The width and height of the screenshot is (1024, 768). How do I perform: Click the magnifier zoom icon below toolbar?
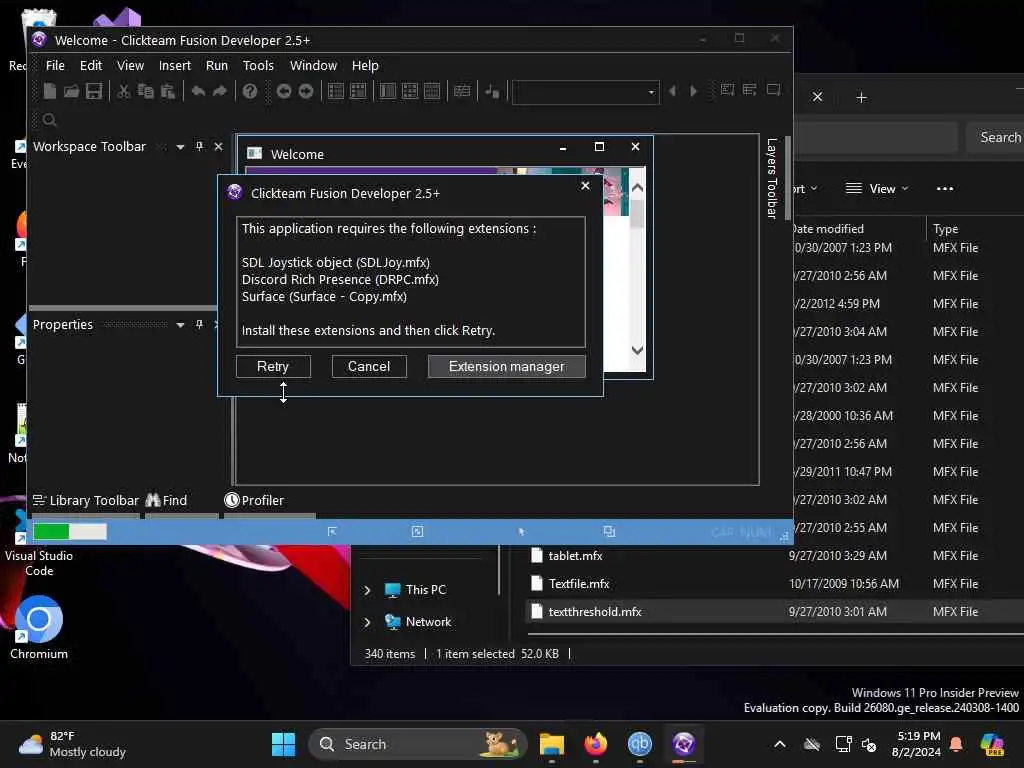[x=49, y=120]
